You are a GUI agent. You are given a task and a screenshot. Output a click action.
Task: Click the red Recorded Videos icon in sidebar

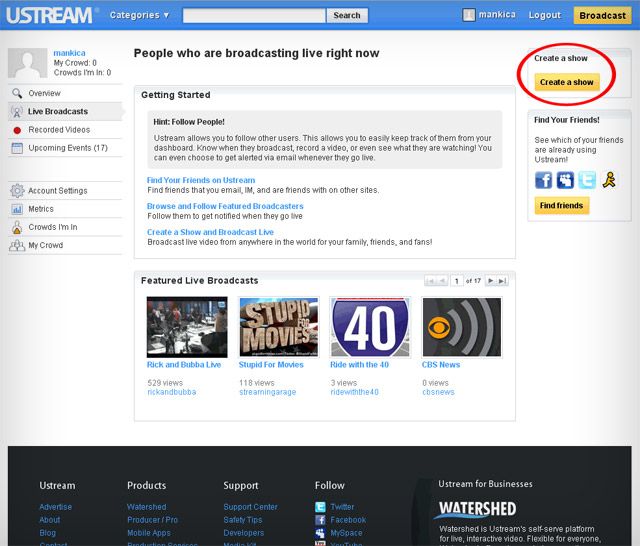pyautogui.click(x=17, y=130)
